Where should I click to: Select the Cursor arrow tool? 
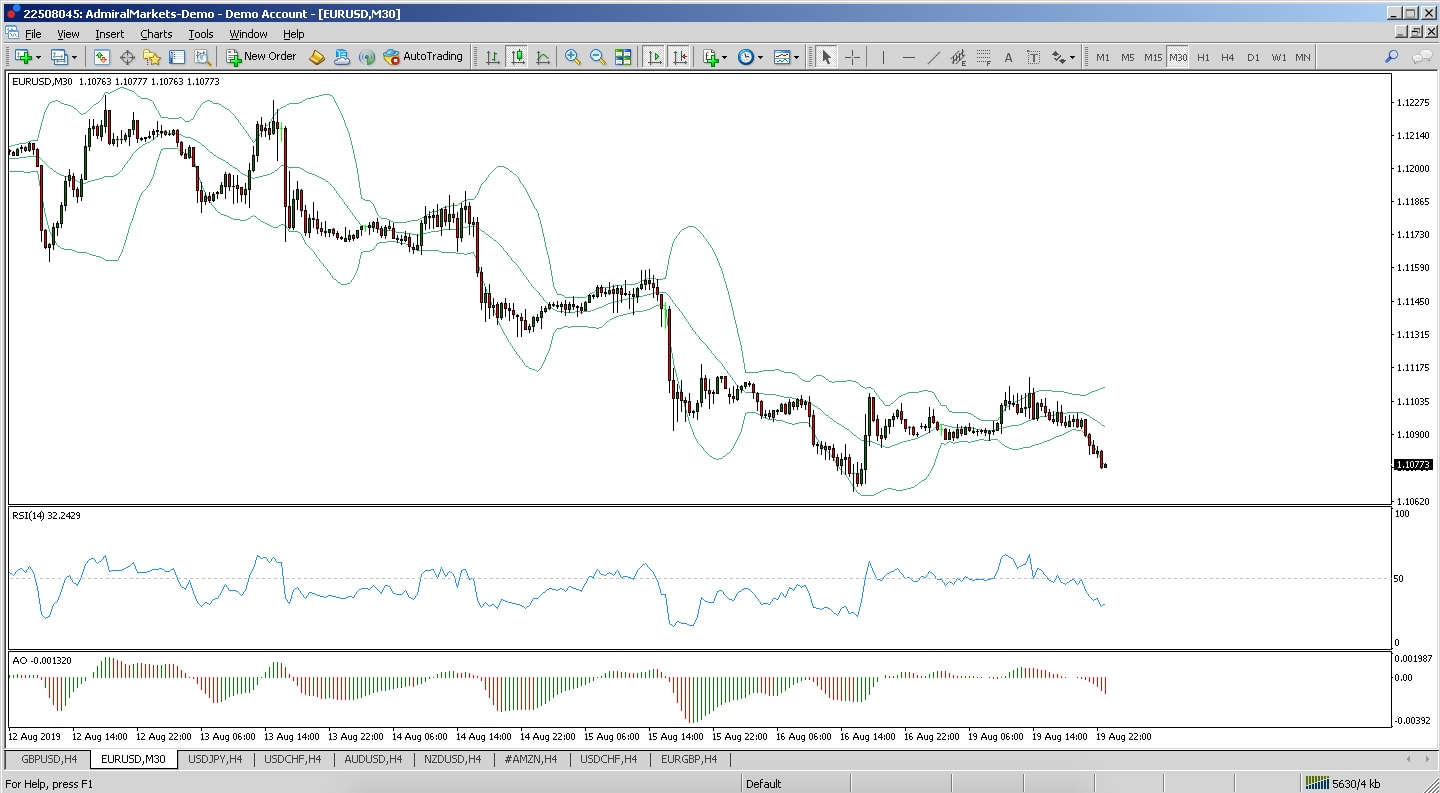[826, 57]
